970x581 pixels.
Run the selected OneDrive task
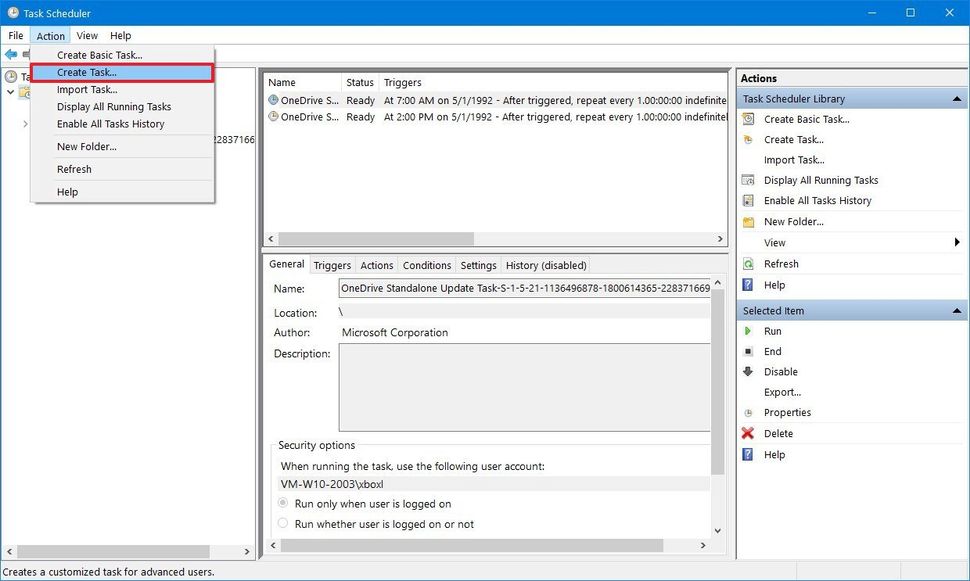tap(773, 330)
